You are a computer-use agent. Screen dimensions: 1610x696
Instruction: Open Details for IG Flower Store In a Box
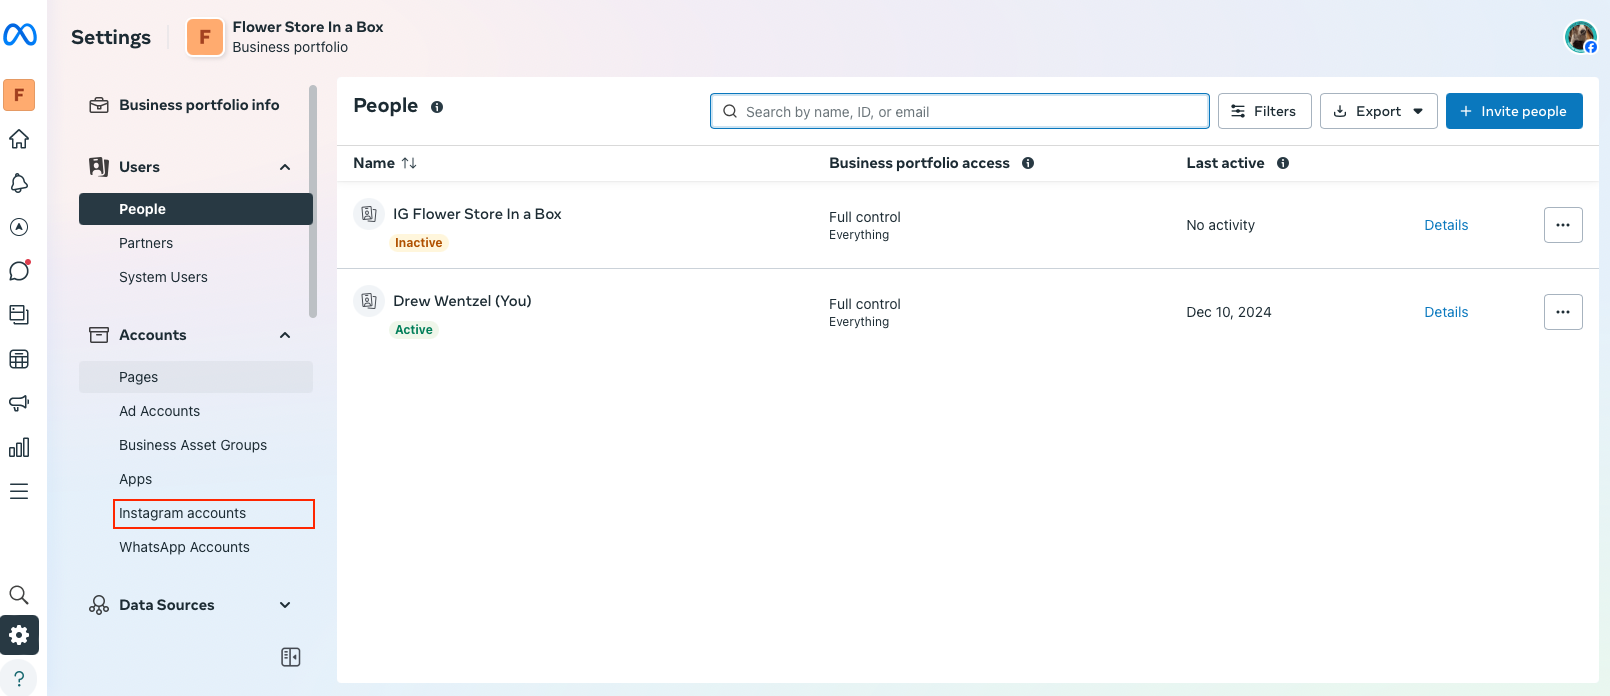click(x=1446, y=225)
